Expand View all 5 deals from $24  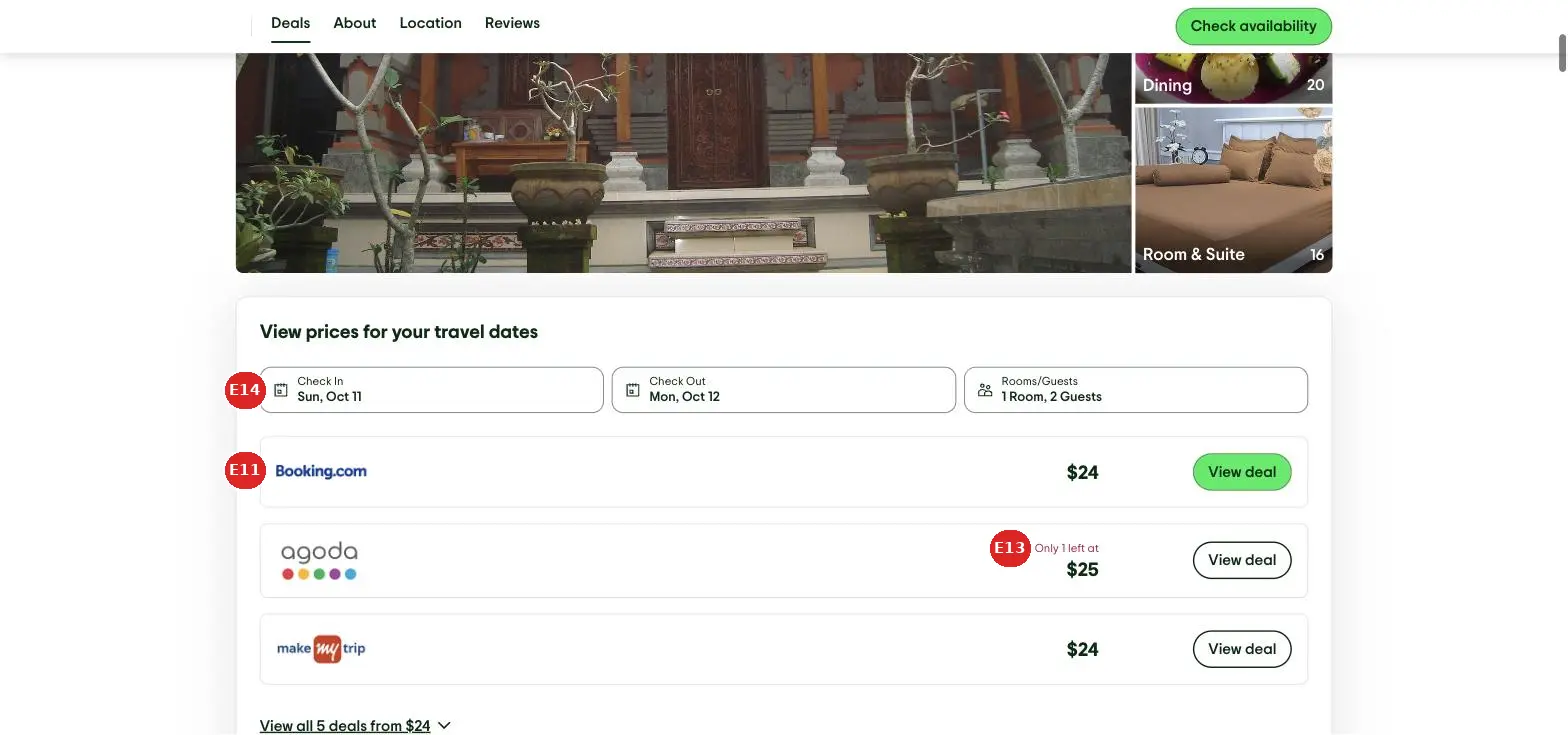tap(345, 726)
